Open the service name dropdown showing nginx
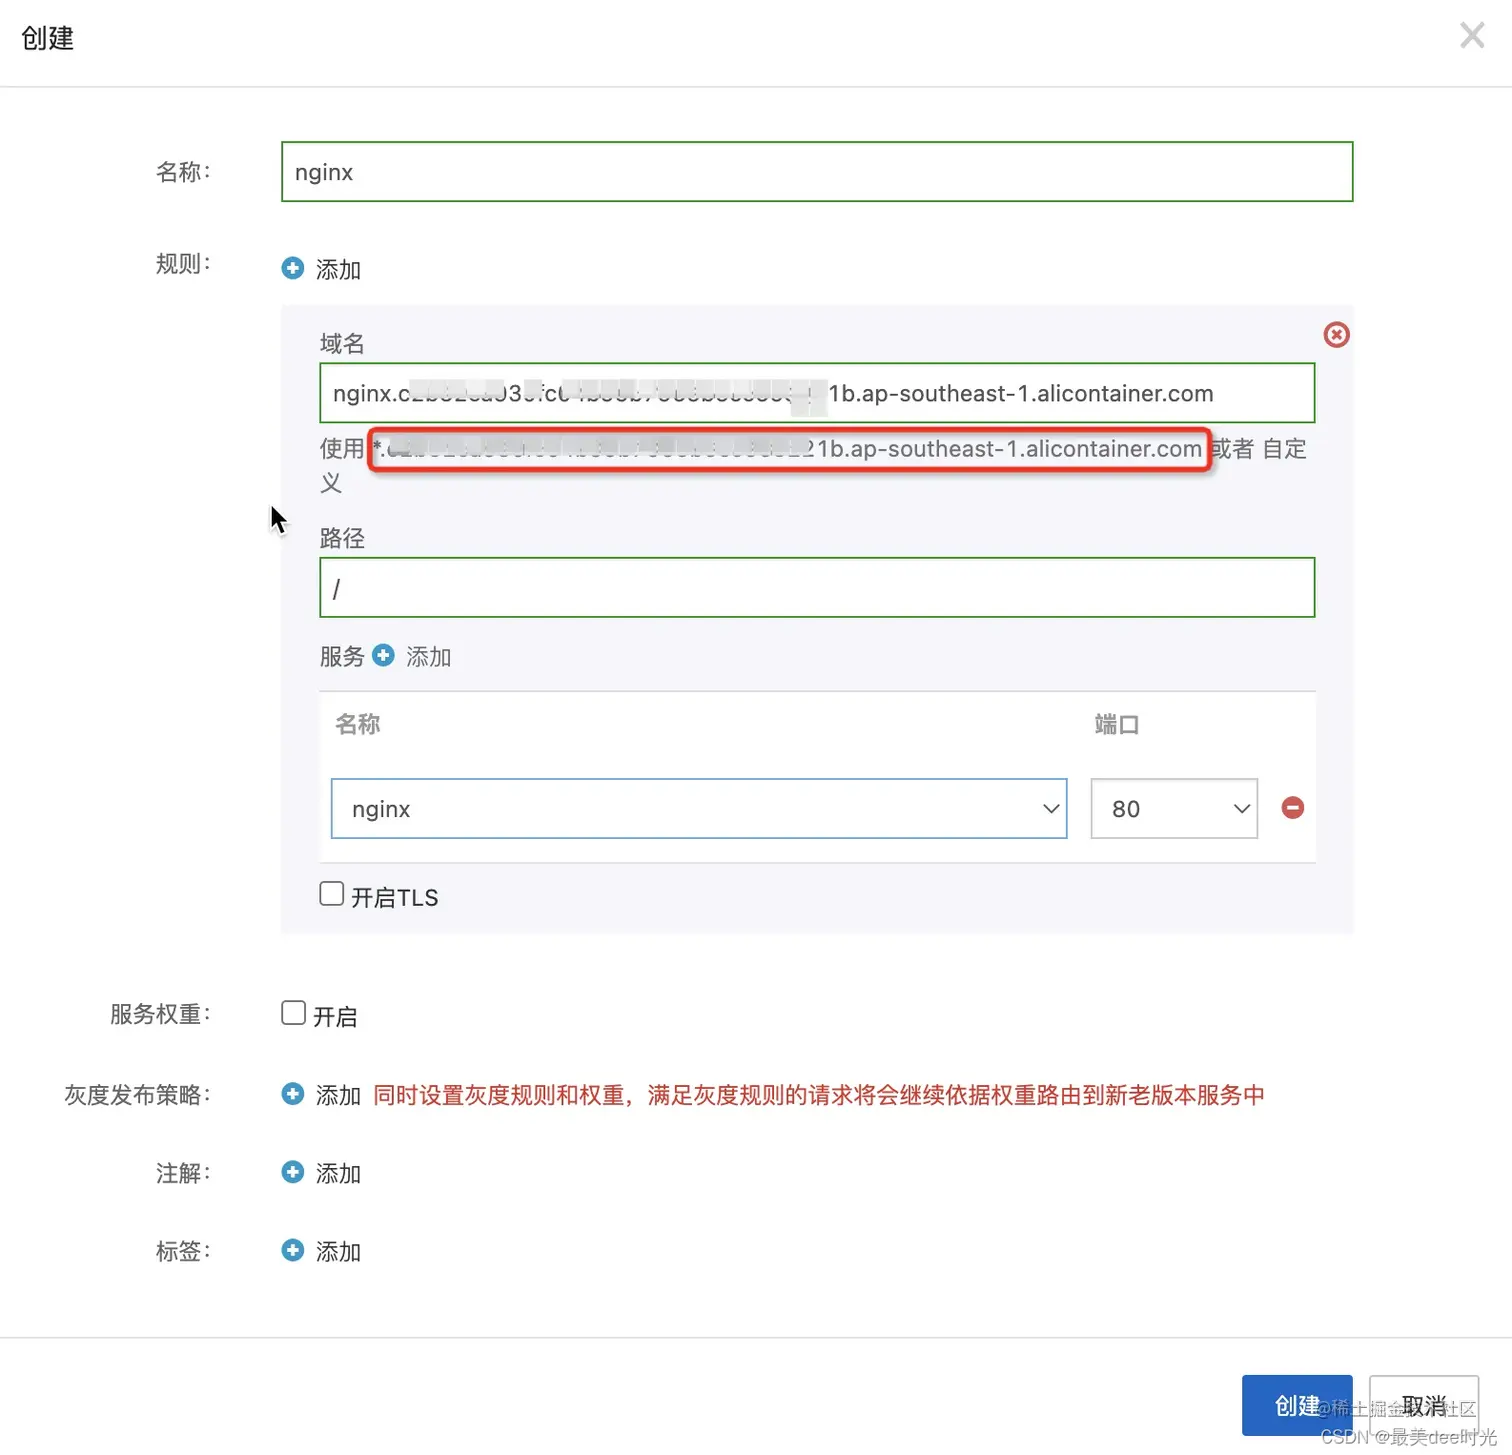Screen dimensions: 1512x1455 tap(698, 808)
